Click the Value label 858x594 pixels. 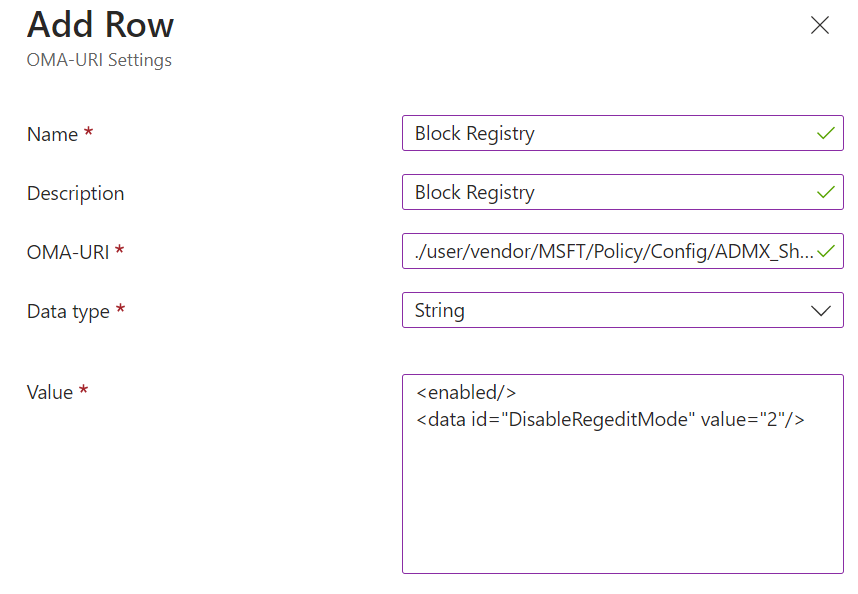coord(50,392)
